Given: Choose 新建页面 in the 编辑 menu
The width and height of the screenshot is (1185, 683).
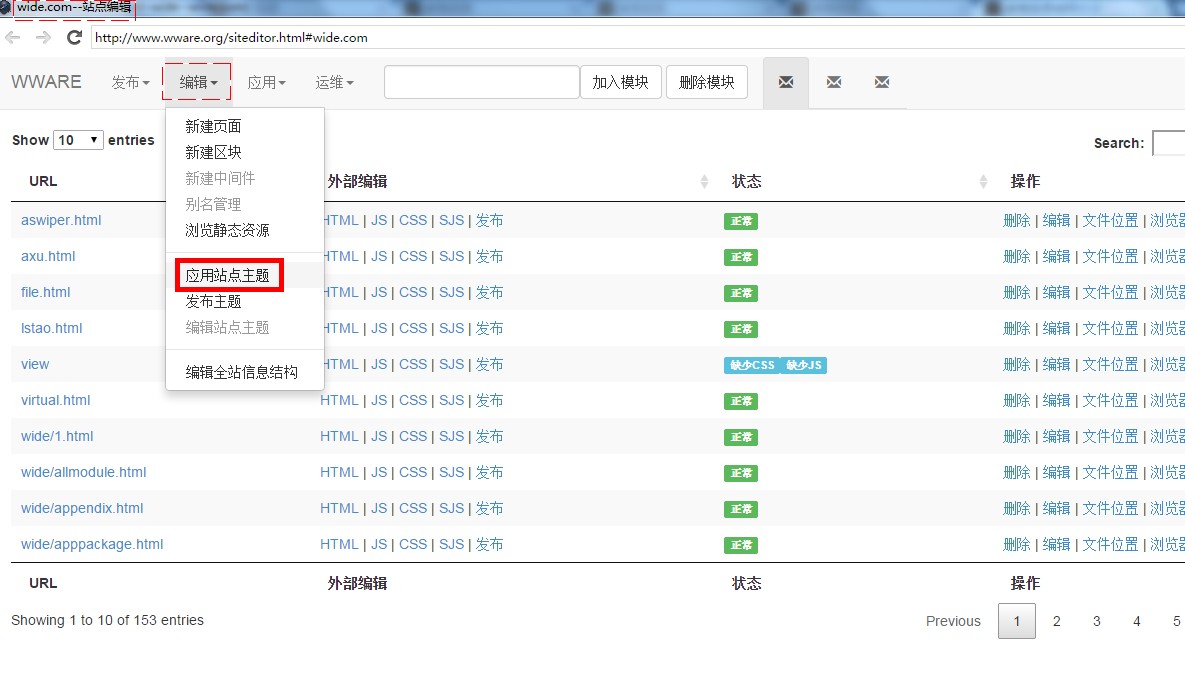Looking at the screenshot, I should click(213, 126).
